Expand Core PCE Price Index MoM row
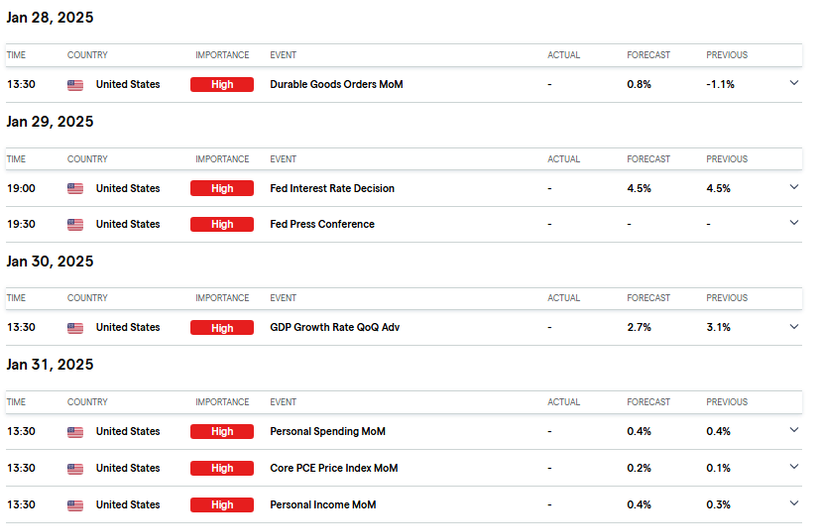 [794, 467]
